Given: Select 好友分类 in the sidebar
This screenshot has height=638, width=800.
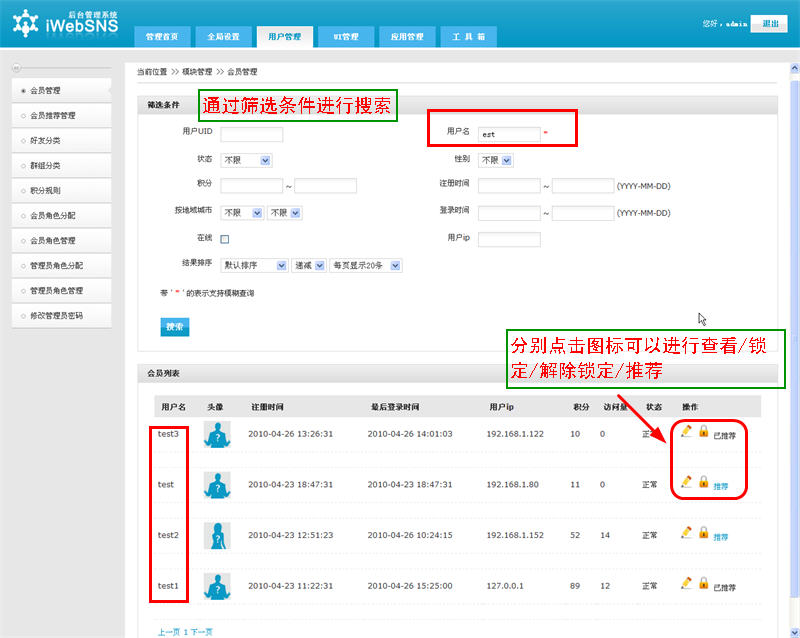Looking at the screenshot, I should coord(61,140).
